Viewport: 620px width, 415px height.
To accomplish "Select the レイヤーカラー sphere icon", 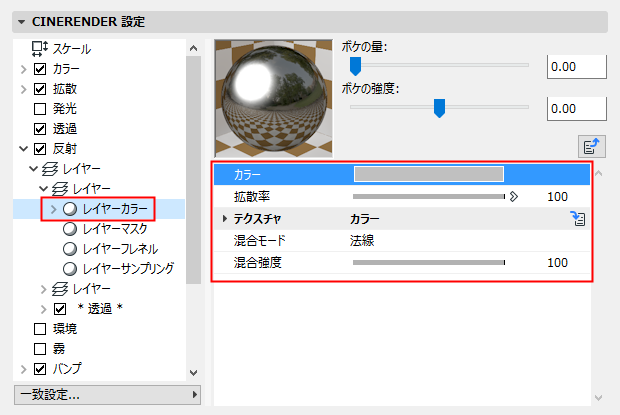I will pyautogui.click(x=70, y=209).
